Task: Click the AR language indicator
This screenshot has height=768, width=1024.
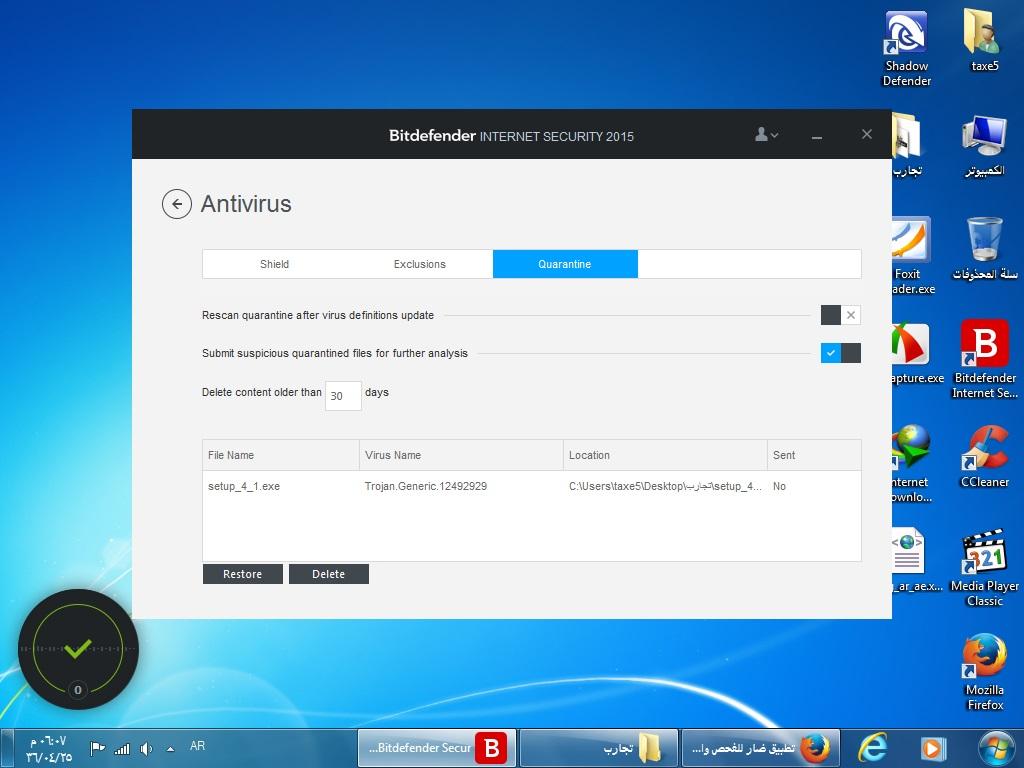Action: pyautogui.click(x=197, y=746)
